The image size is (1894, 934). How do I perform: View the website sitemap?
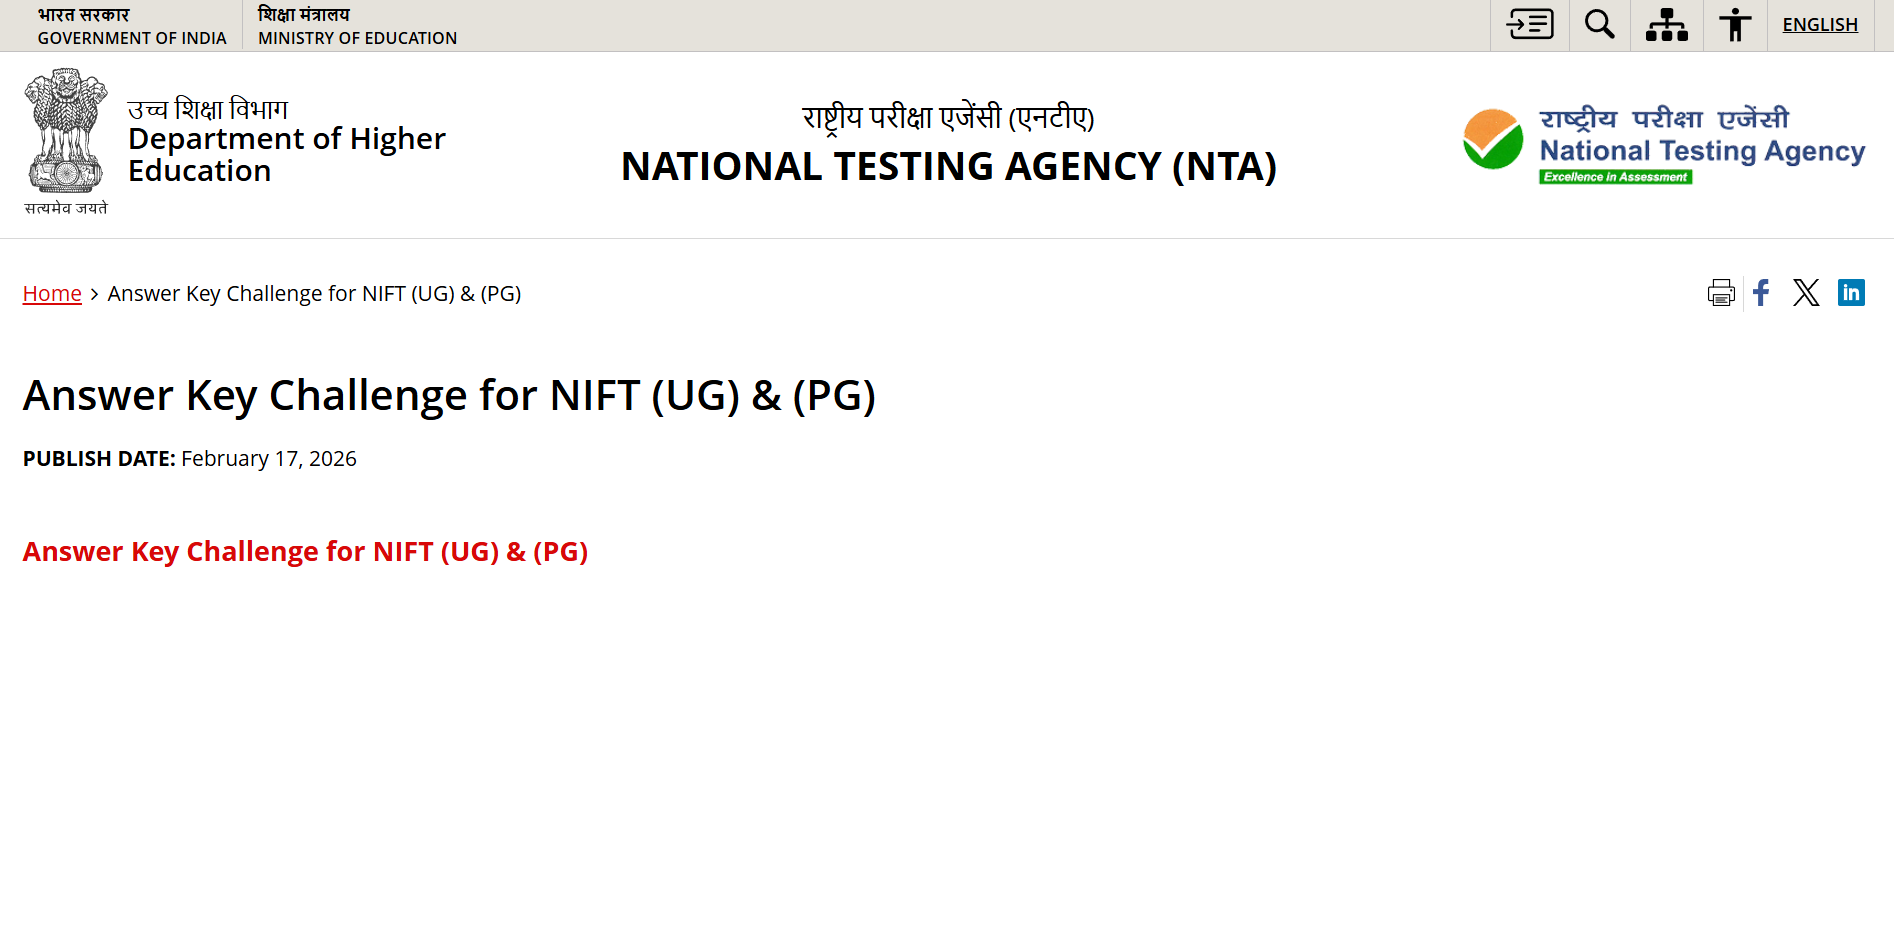(x=1666, y=25)
